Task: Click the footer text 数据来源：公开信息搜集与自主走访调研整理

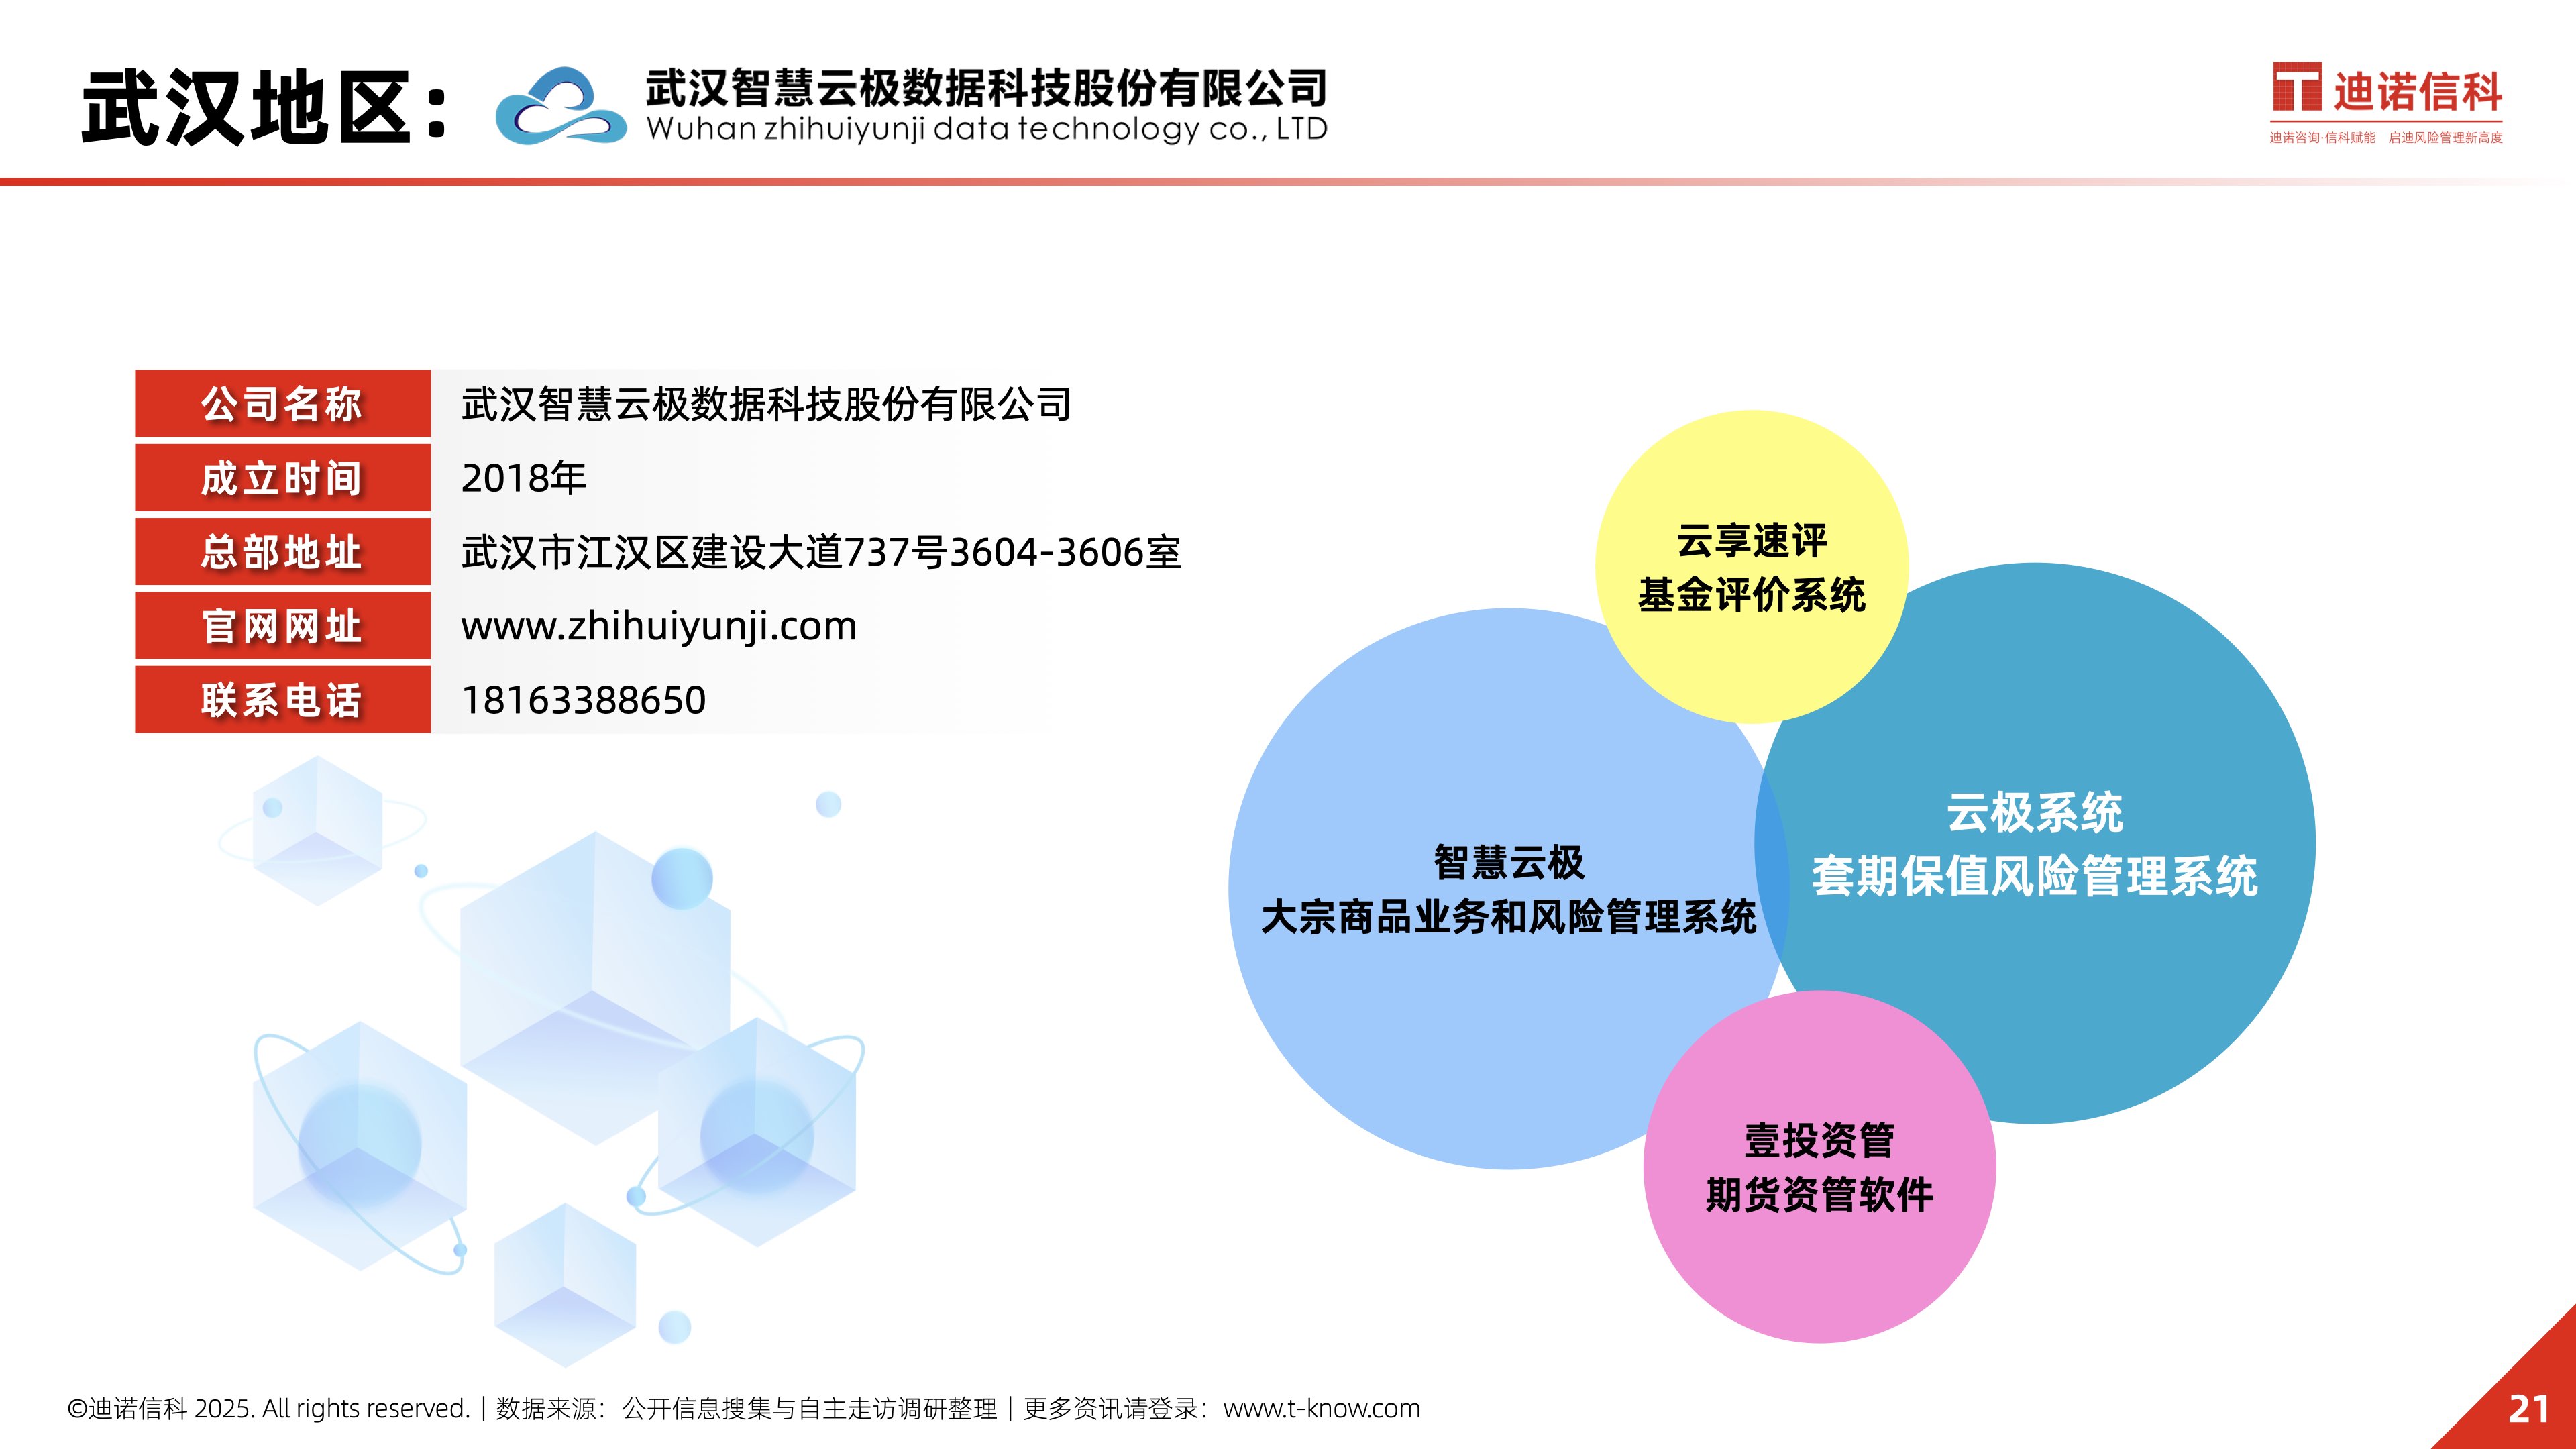Action: (x=747, y=1408)
